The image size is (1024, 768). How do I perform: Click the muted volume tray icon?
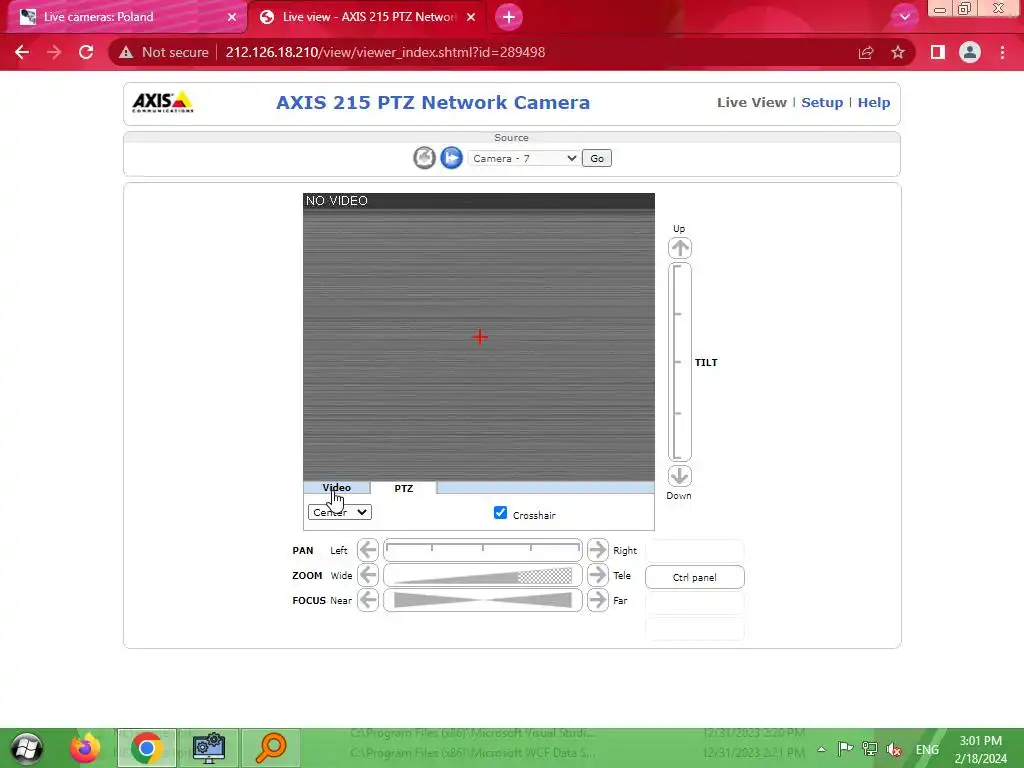tap(894, 749)
